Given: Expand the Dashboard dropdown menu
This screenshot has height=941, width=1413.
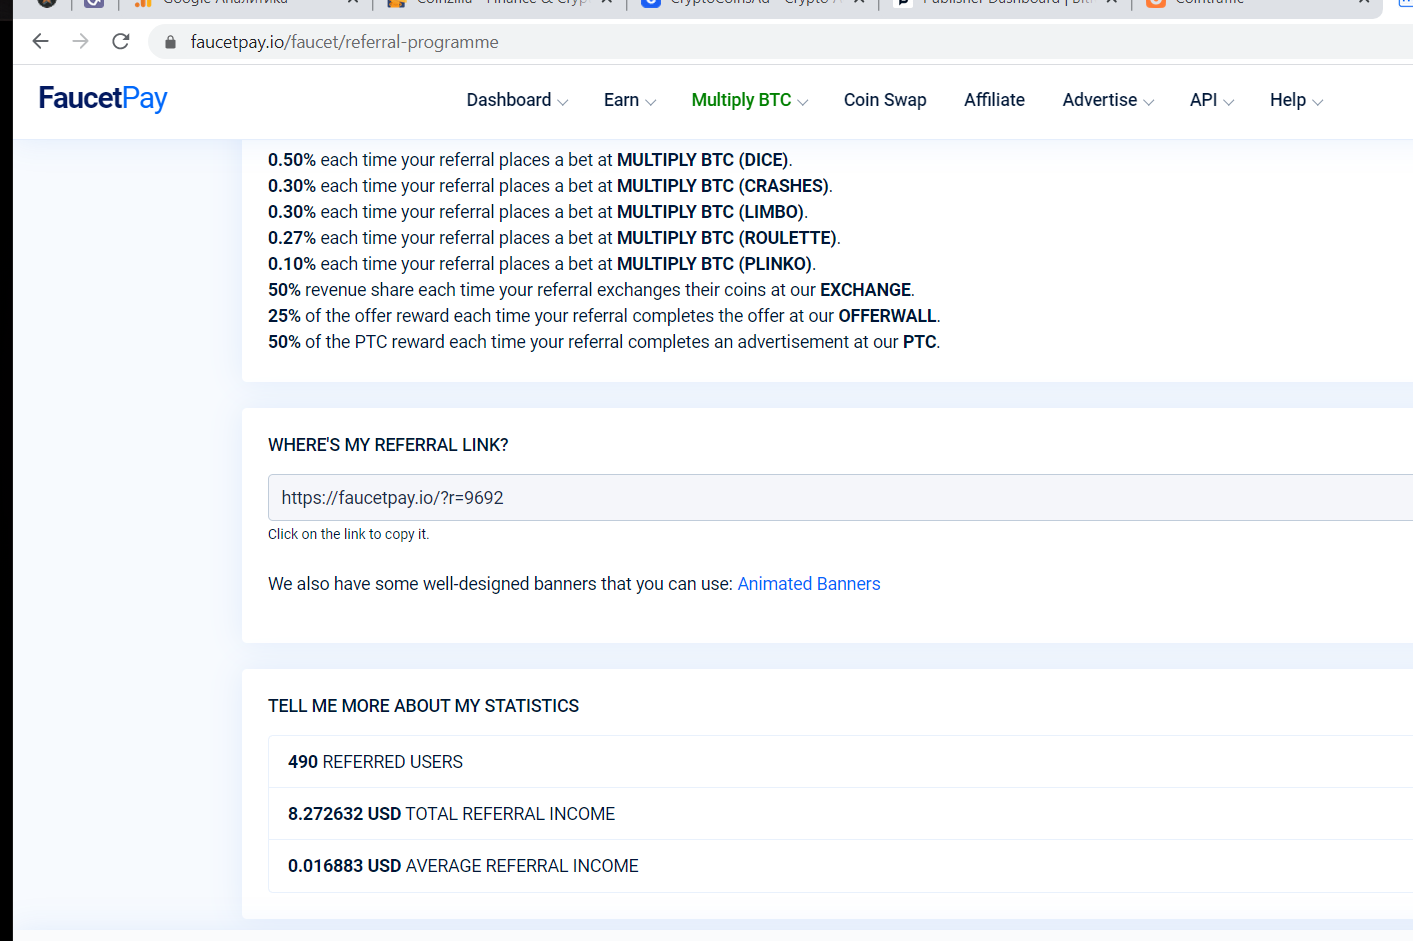Looking at the screenshot, I should (x=517, y=100).
